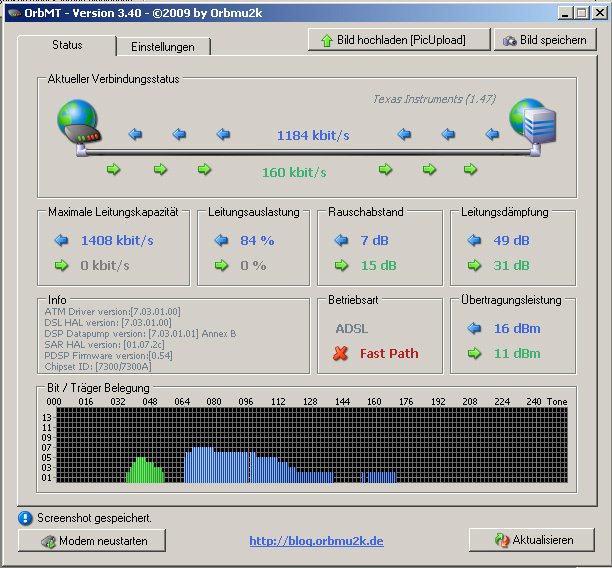Select the Status tab
612x568 pixels.
tap(67, 45)
